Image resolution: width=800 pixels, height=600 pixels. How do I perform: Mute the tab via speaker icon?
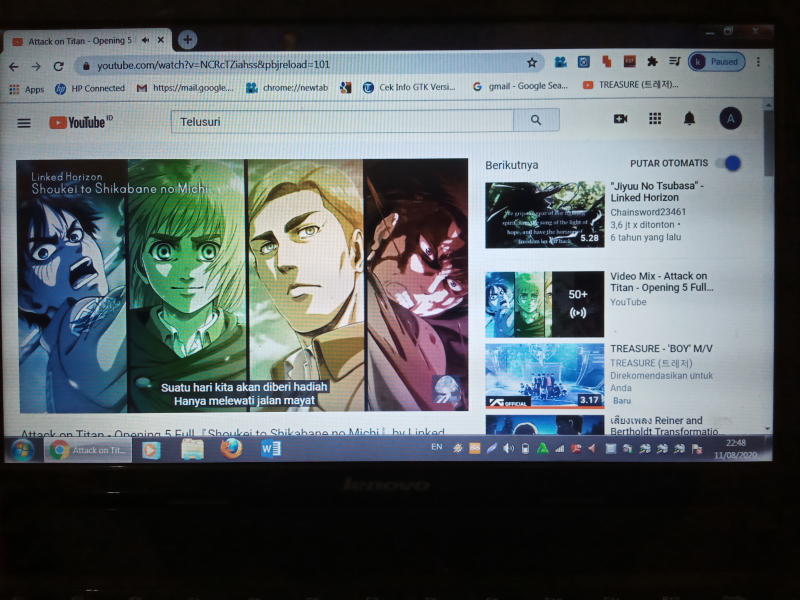pos(145,40)
